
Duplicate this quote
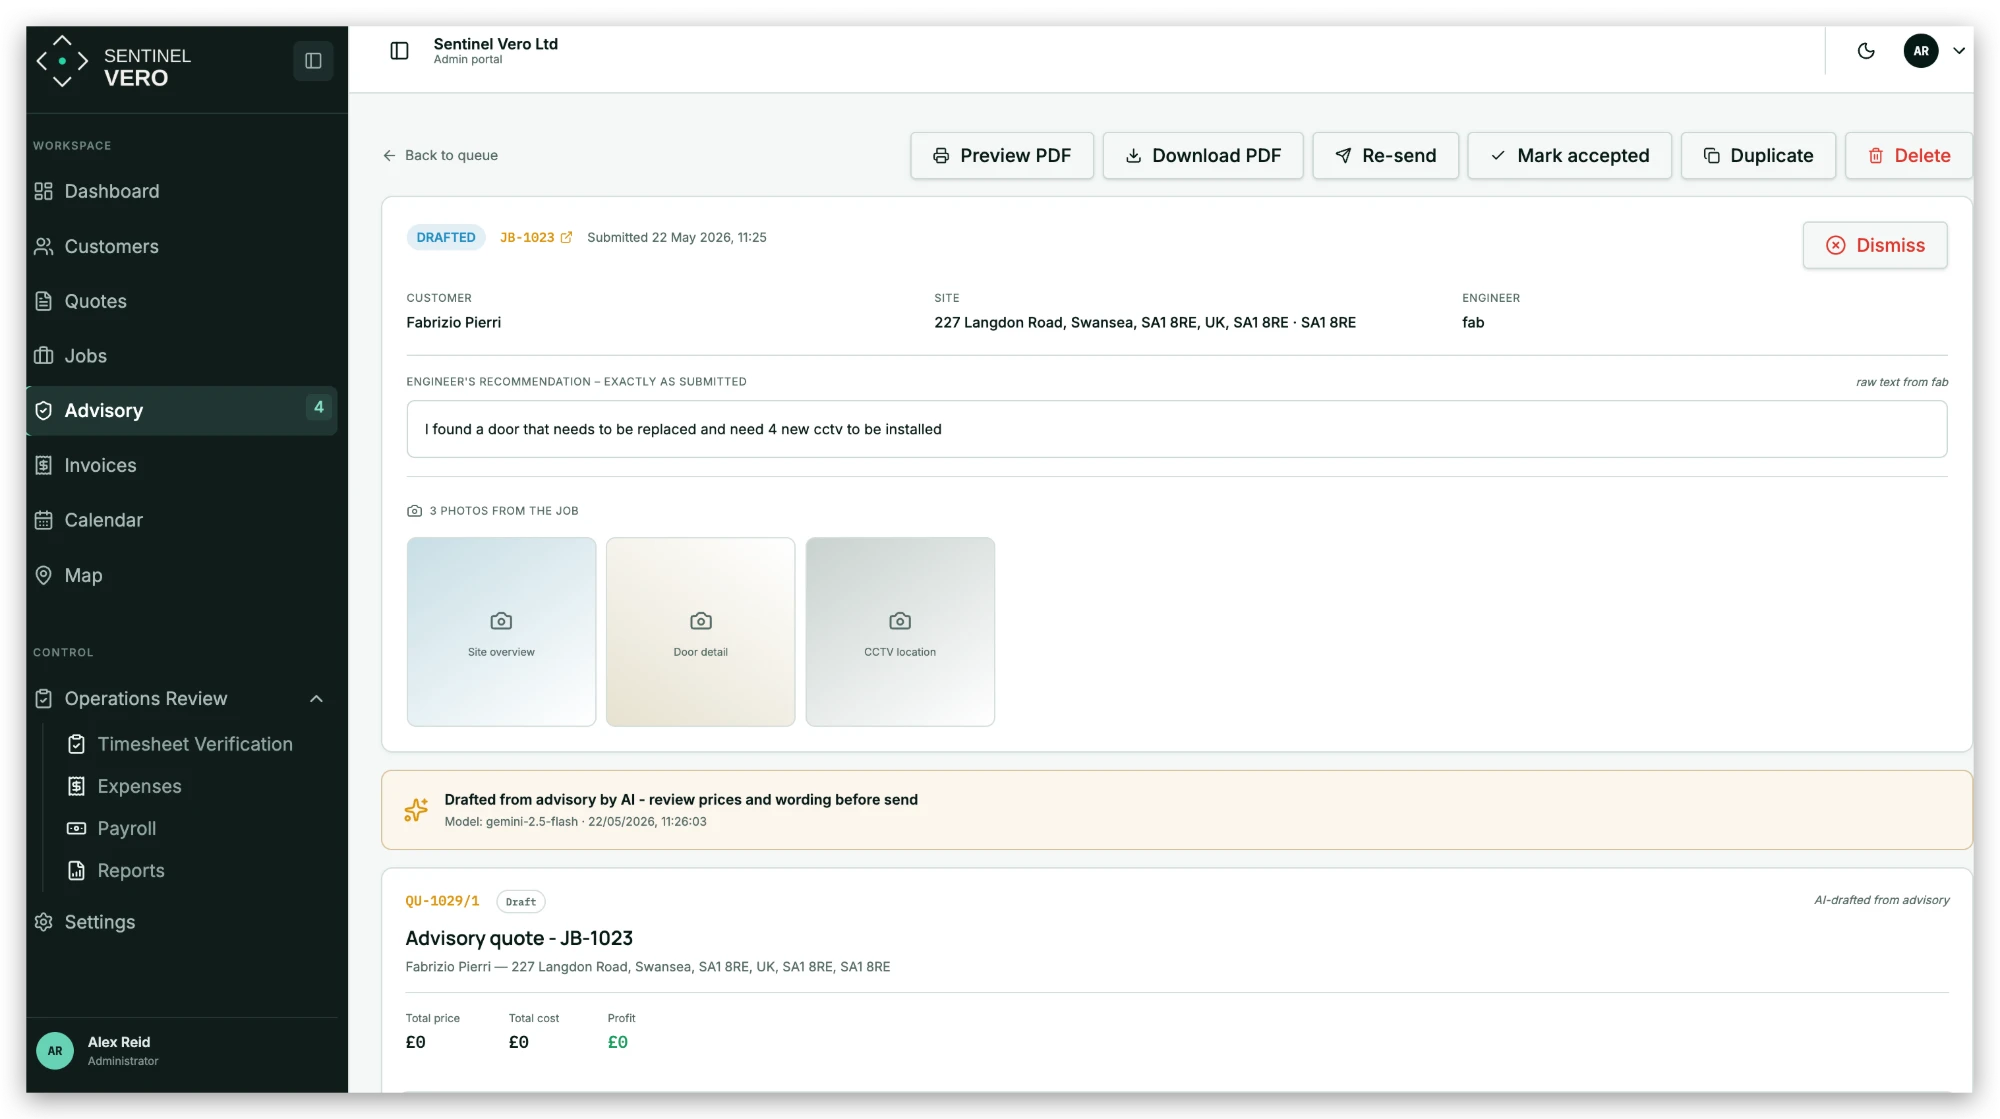pyautogui.click(x=1758, y=155)
